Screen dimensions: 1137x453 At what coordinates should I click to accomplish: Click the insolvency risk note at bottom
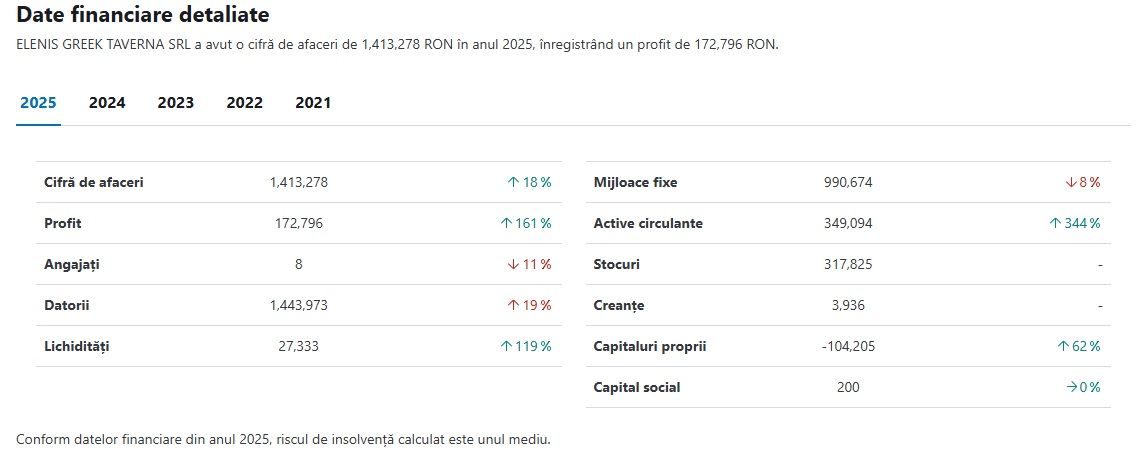tap(284, 439)
